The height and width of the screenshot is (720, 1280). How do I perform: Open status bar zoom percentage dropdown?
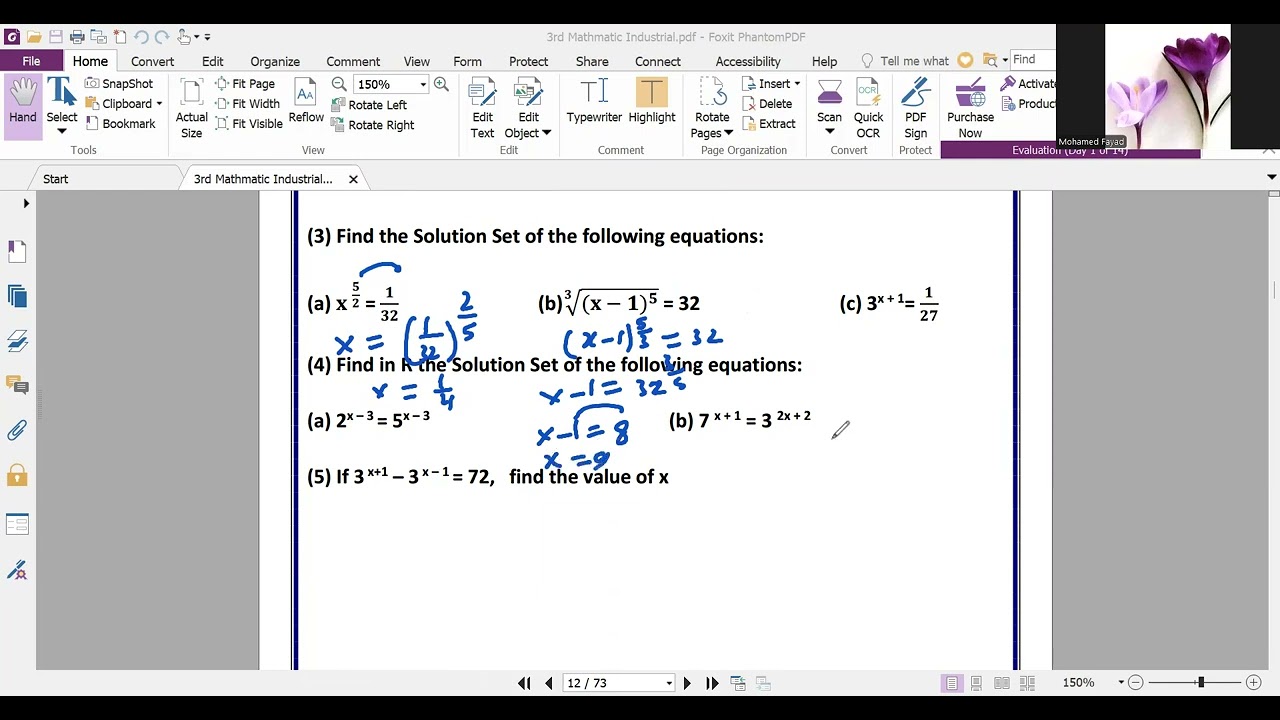click(x=1121, y=683)
